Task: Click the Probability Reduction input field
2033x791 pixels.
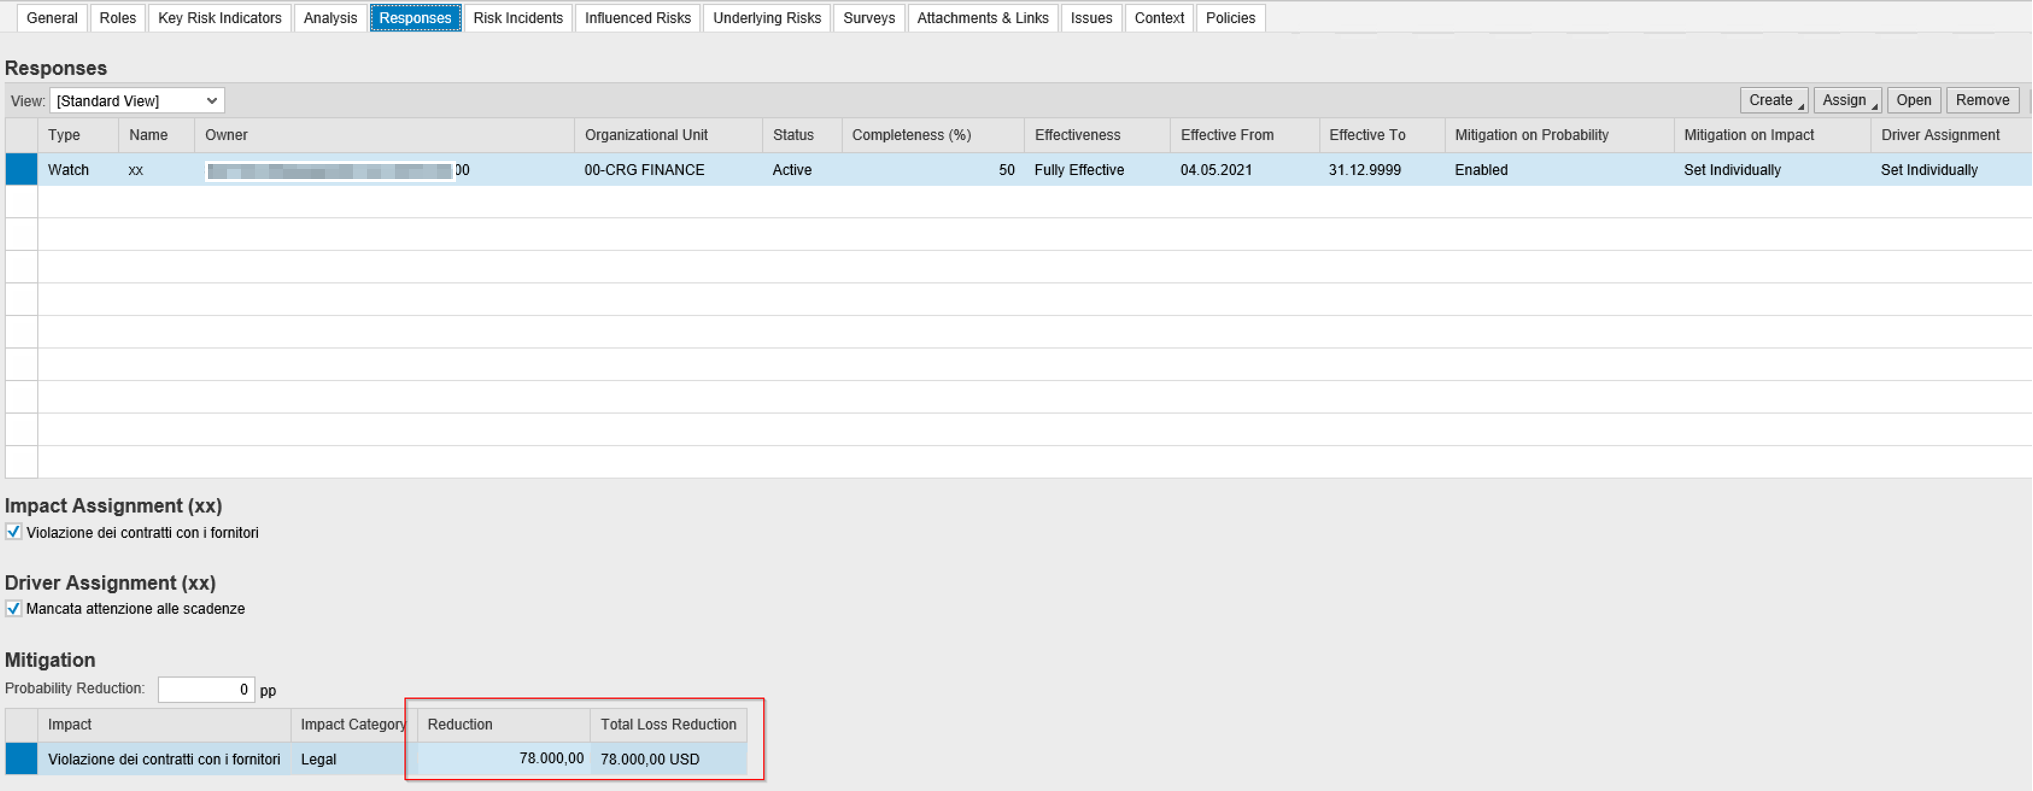Action: point(206,690)
